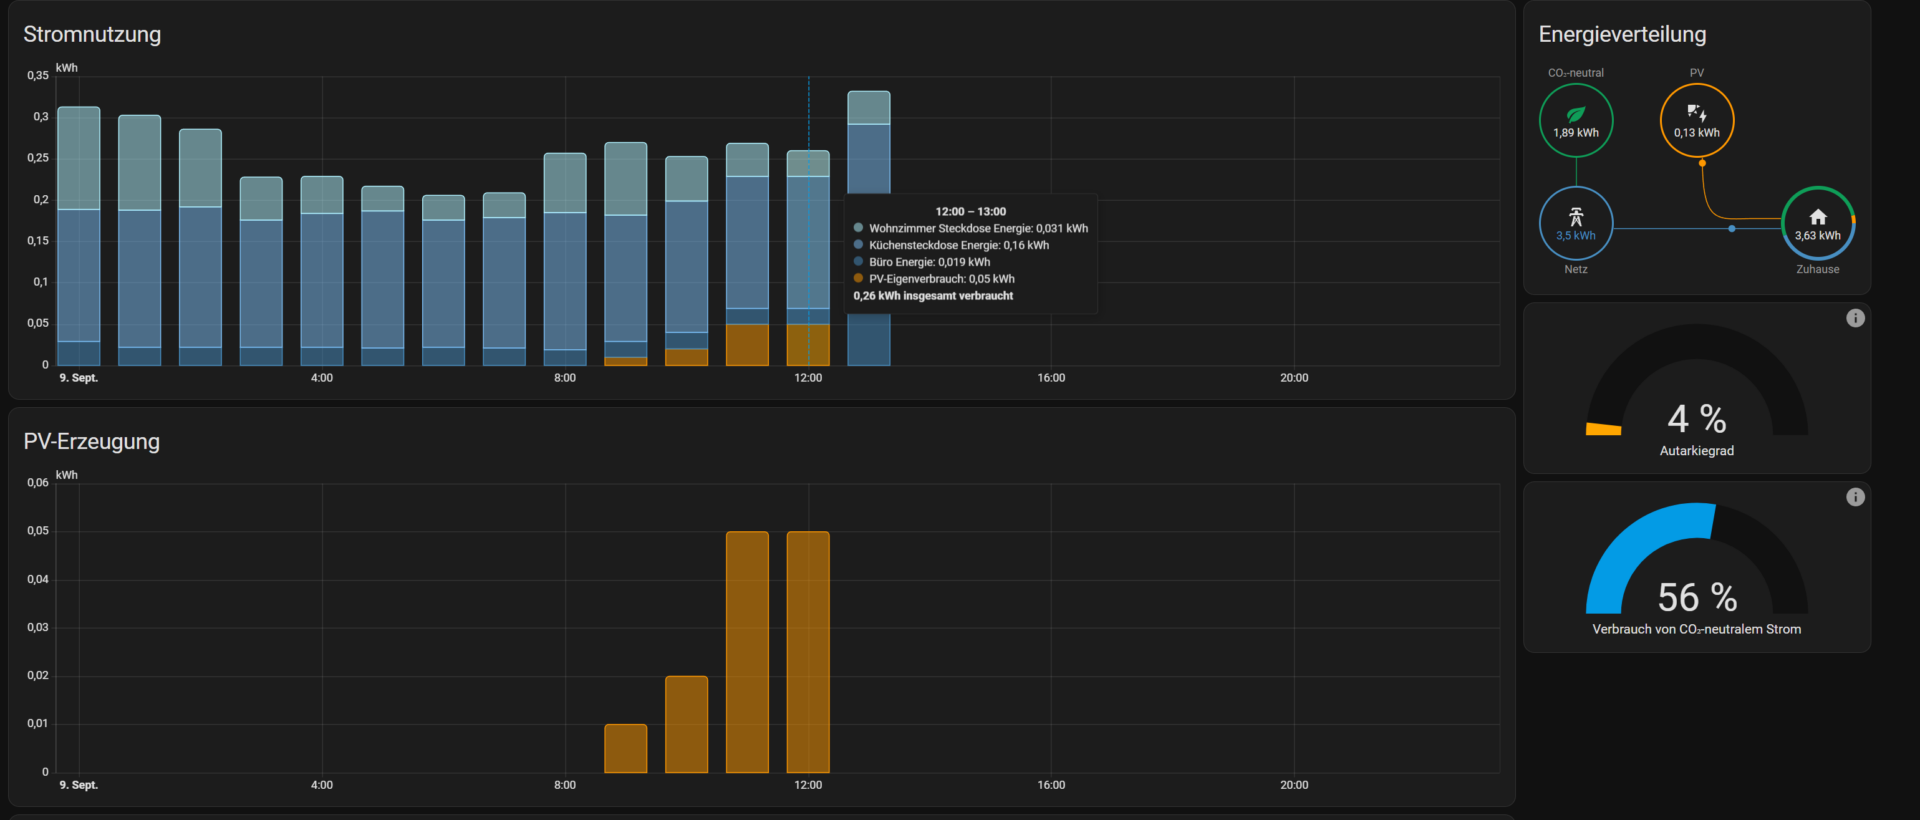The height and width of the screenshot is (820, 1920).
Task: Click the 16:00 axis label in Stromnutzung chart
Action: pyautogui.click(x=1051, y=378)
